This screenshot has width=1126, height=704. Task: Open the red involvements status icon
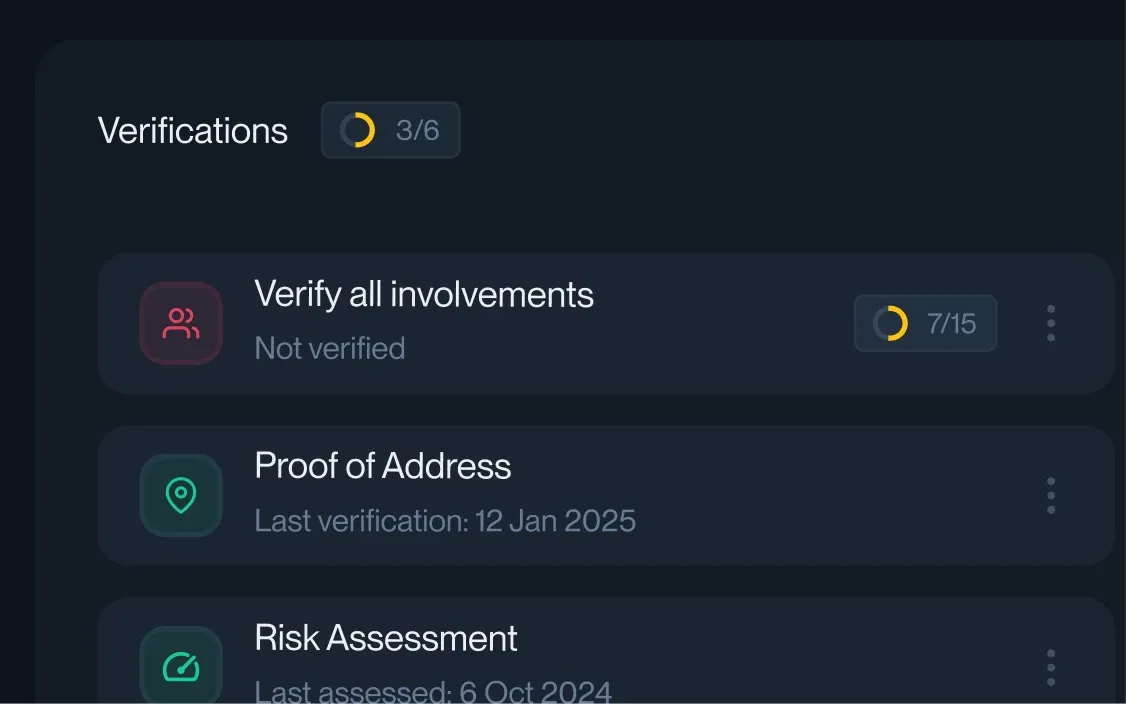click(x=180, y=322)
